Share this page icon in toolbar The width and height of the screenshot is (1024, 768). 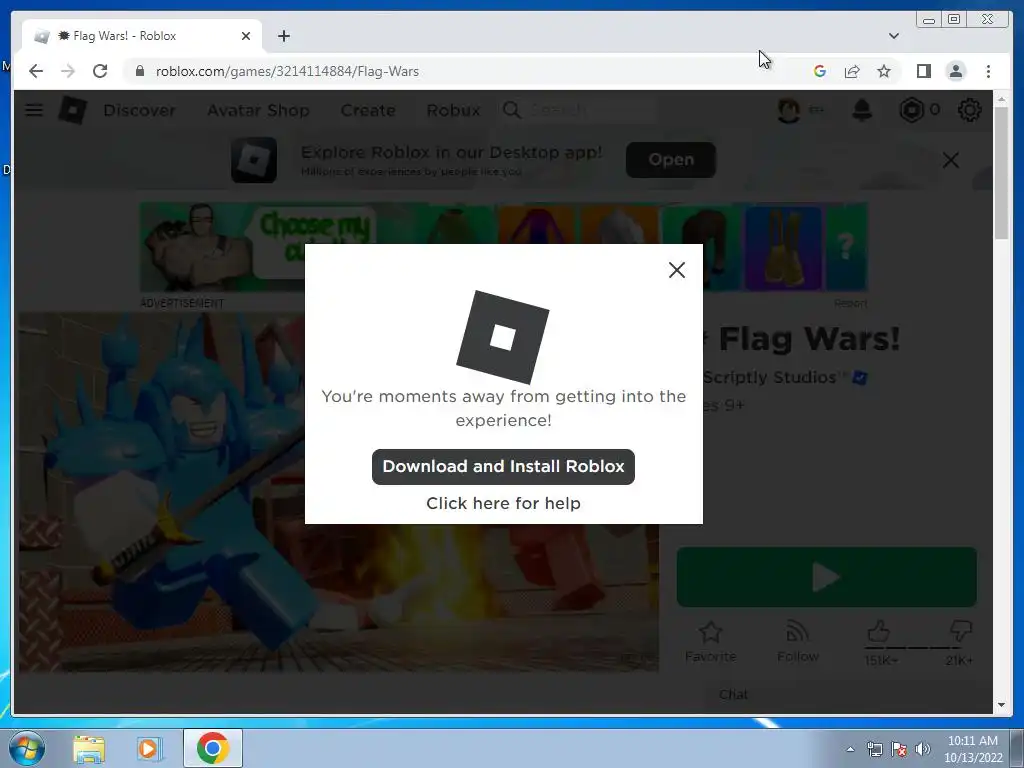tap(852, 71)
